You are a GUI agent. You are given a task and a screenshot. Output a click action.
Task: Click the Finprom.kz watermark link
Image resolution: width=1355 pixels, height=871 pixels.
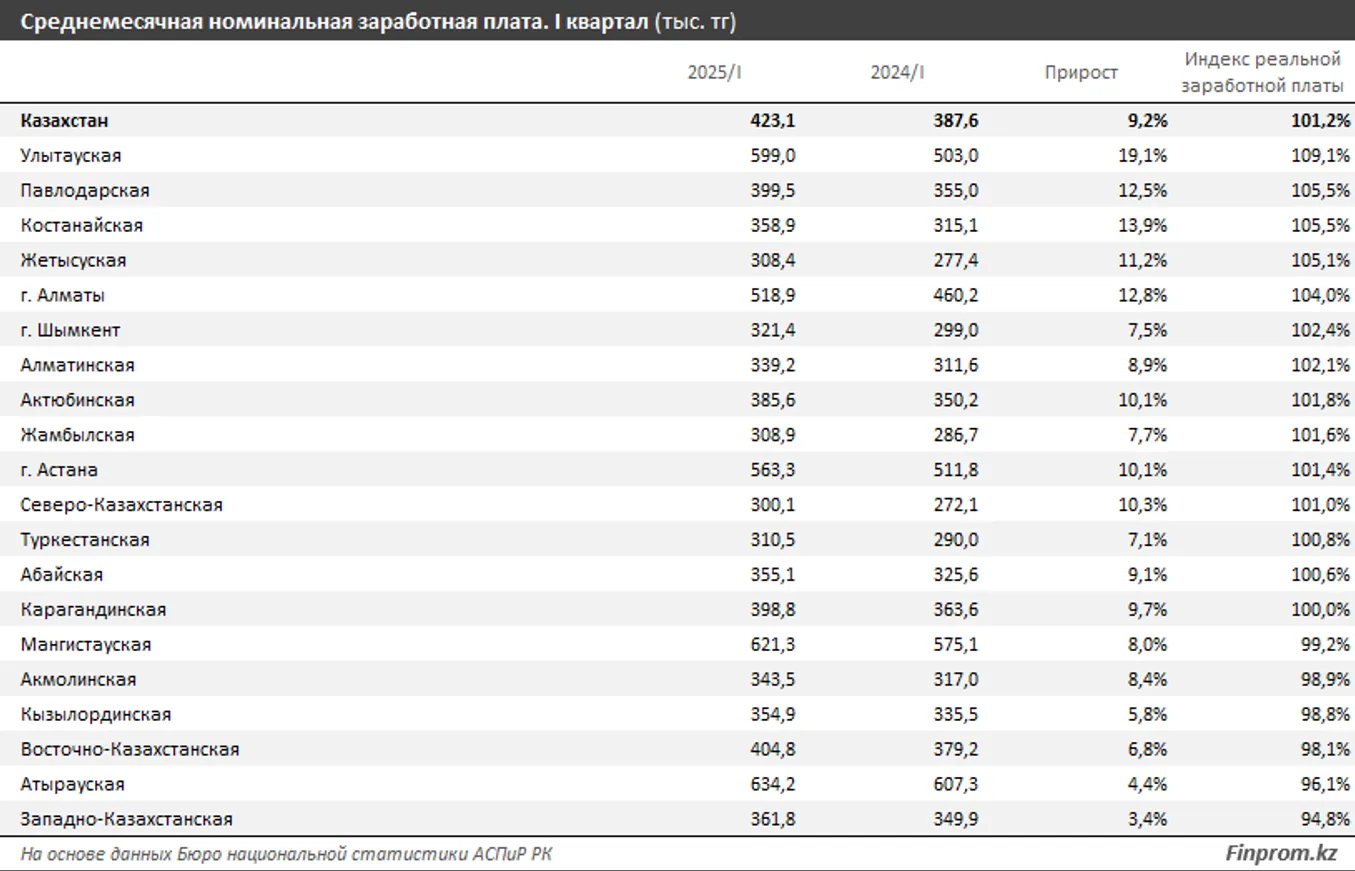[1281, 853]
